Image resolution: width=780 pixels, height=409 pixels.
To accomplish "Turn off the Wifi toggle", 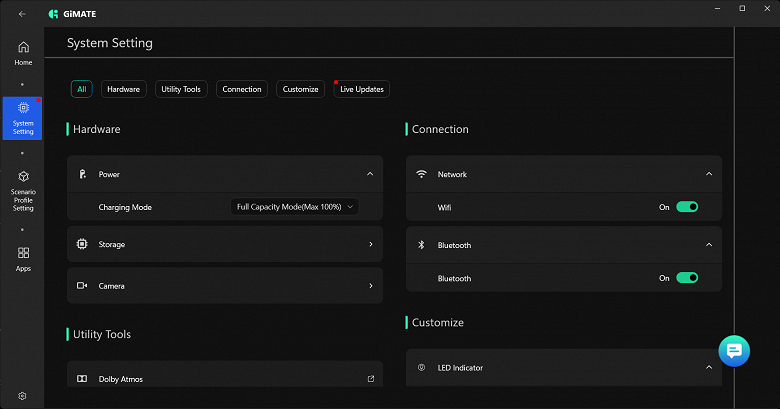I will coord(686,207).
